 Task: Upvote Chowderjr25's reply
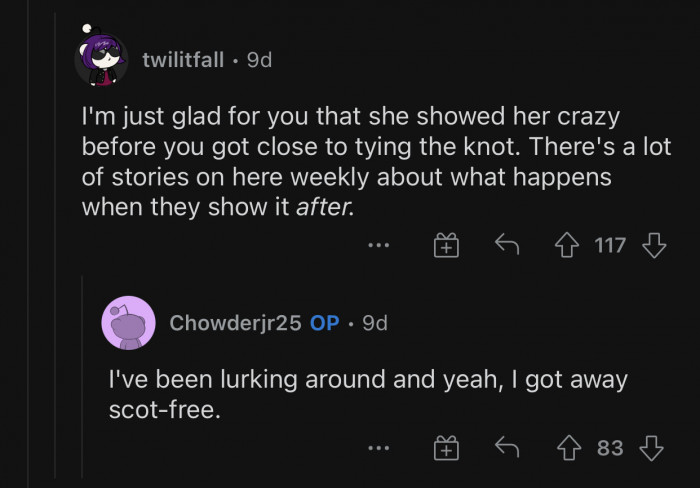[x=571, y=448]
